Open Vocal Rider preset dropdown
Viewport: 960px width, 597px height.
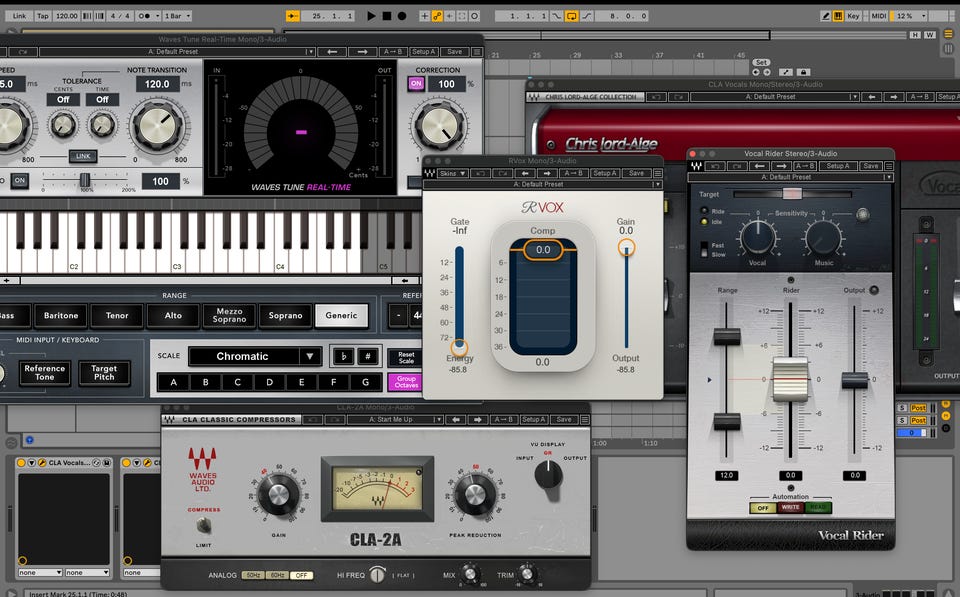790,177
